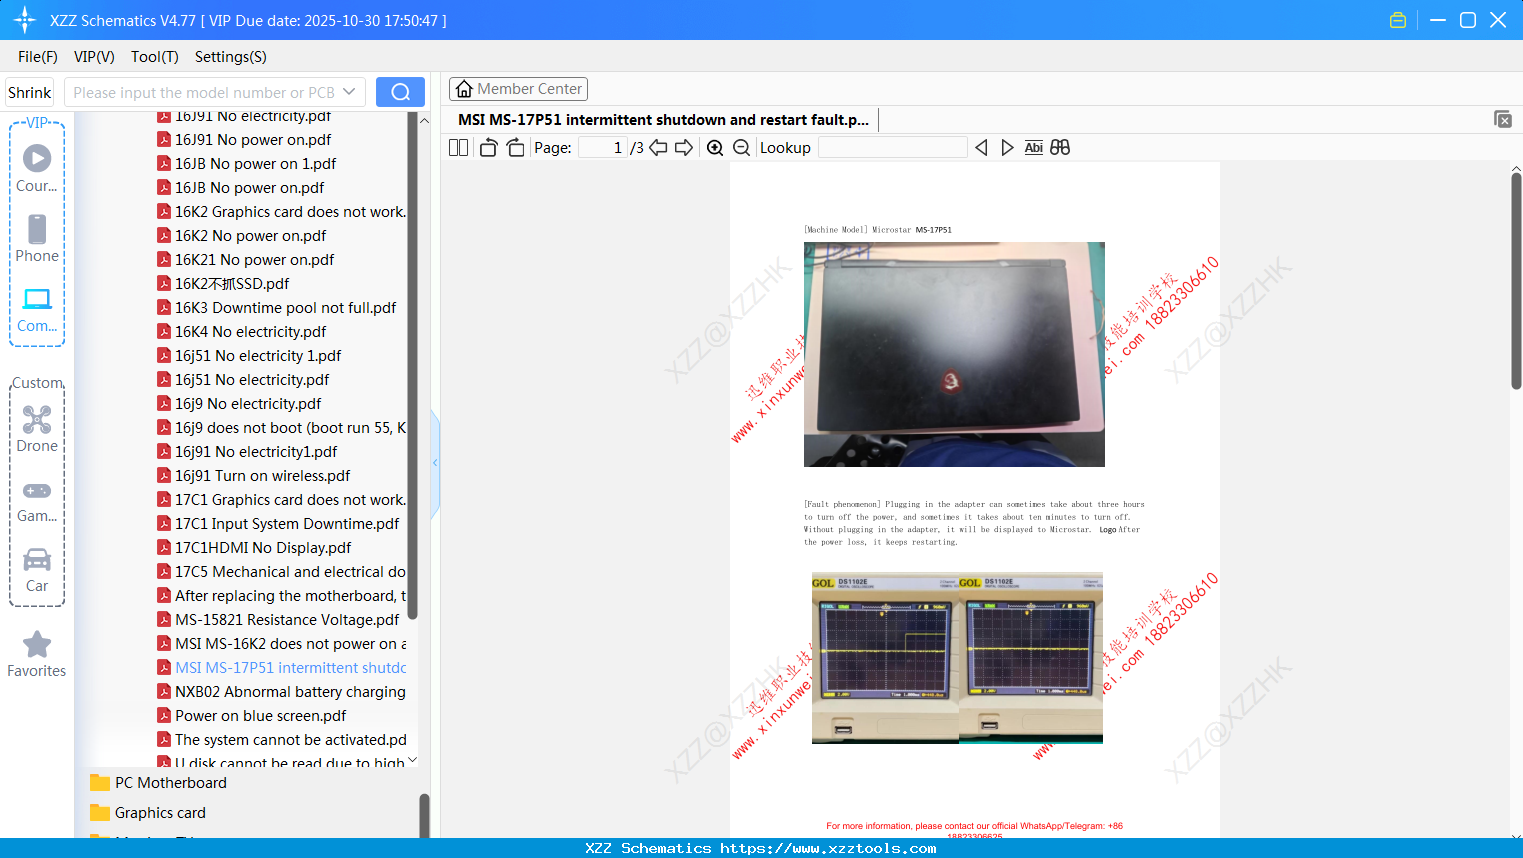The height and width of the screenshot is (858, 1523).
Task: Open the Graphics card folder
Action: [160, 813]
